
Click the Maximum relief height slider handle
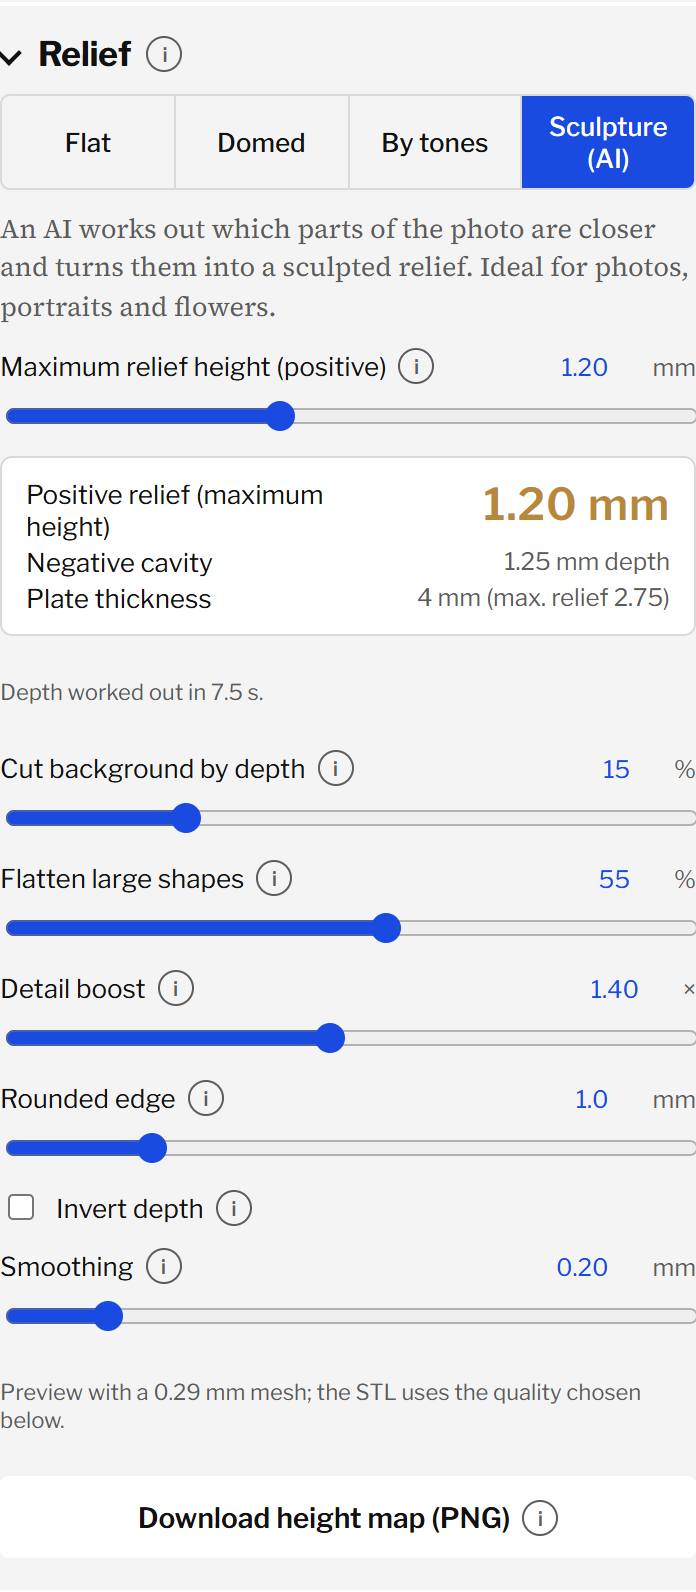coord(281,416)
